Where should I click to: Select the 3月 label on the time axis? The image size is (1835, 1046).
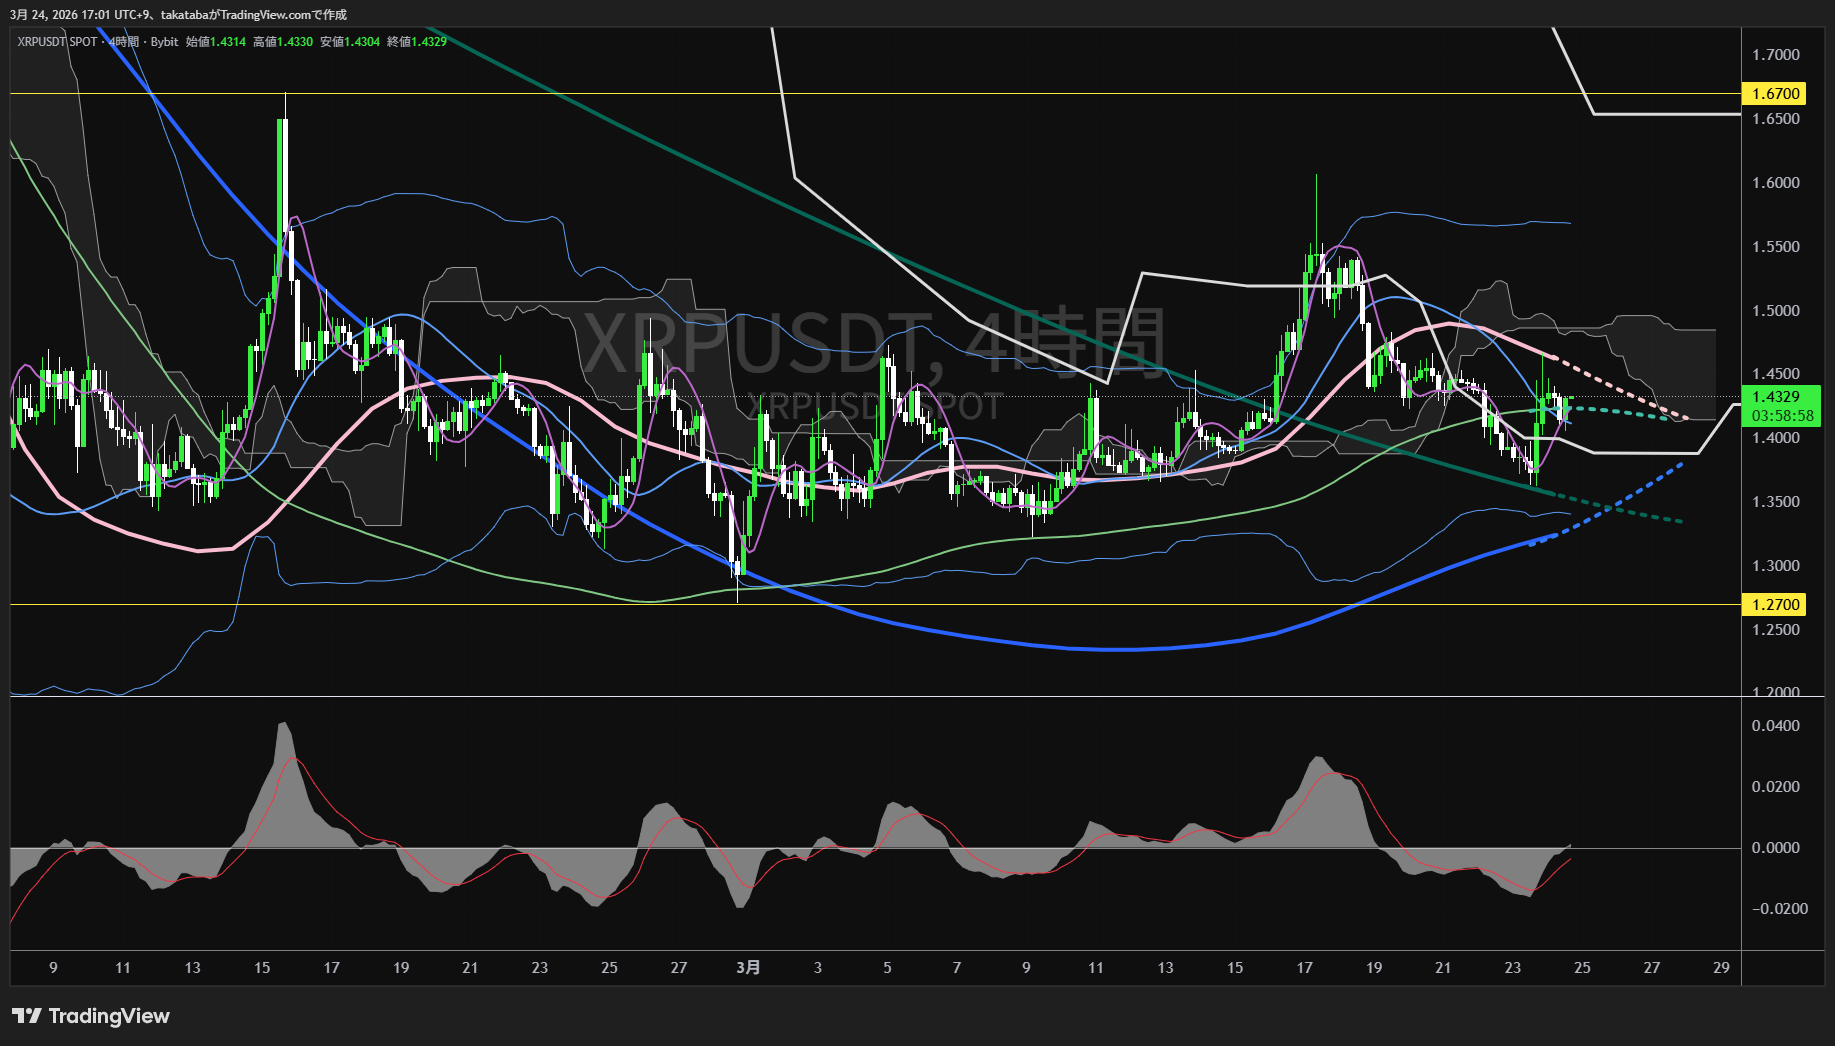pos(748,967)
